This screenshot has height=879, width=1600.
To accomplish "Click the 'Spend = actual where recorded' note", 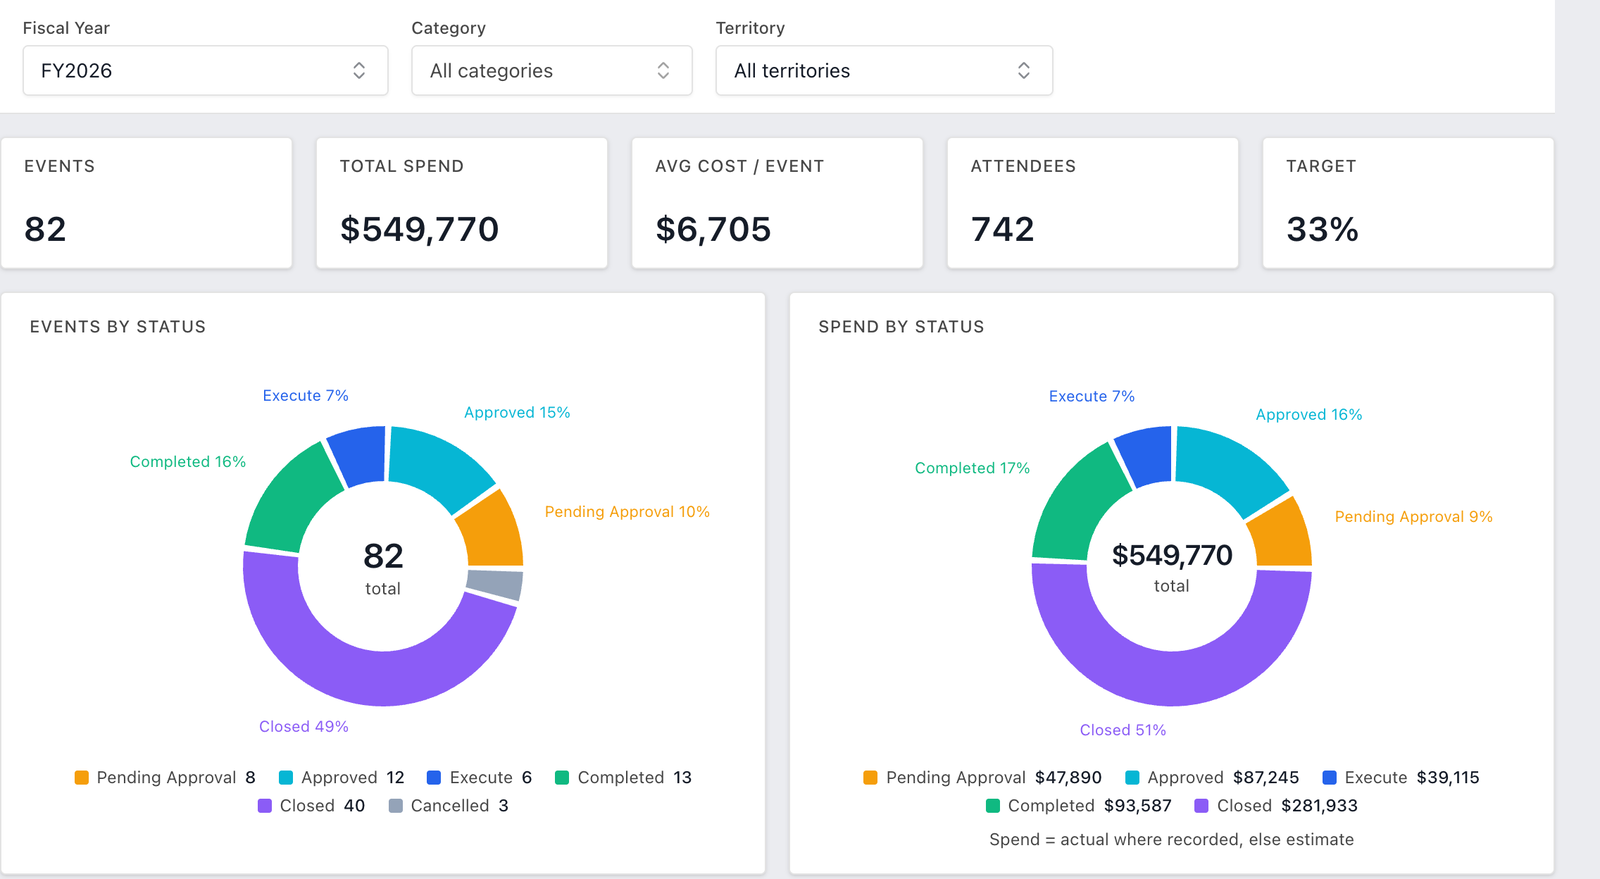I will click(1172, 840).
